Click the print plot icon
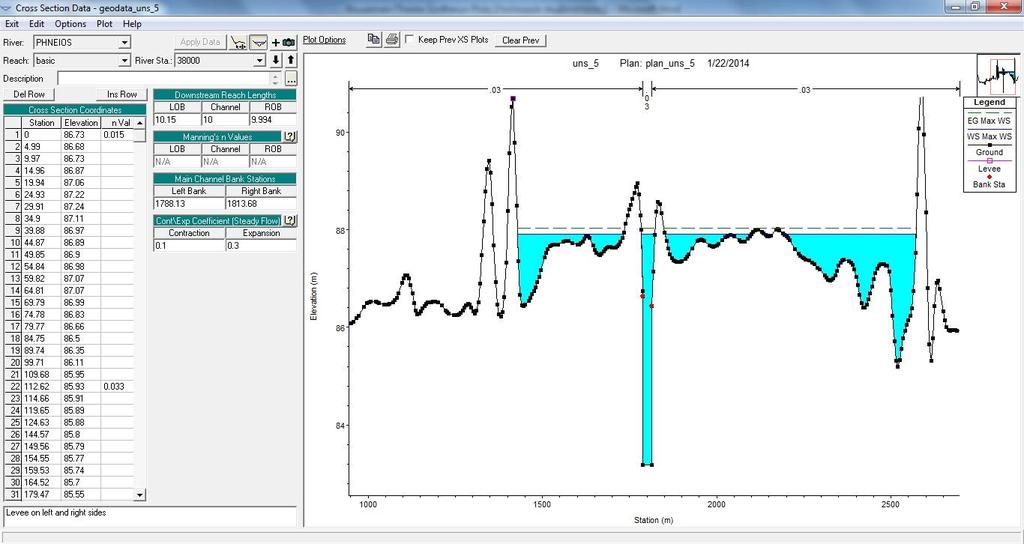This screenshot has width=1024, height=544. pyautogui.click(x=392, y=40)
